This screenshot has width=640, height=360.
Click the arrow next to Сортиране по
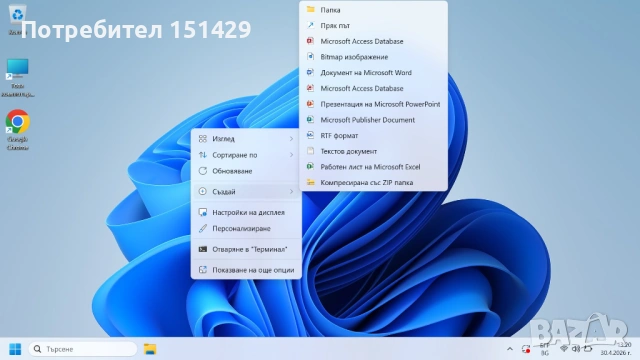[291, 155]
